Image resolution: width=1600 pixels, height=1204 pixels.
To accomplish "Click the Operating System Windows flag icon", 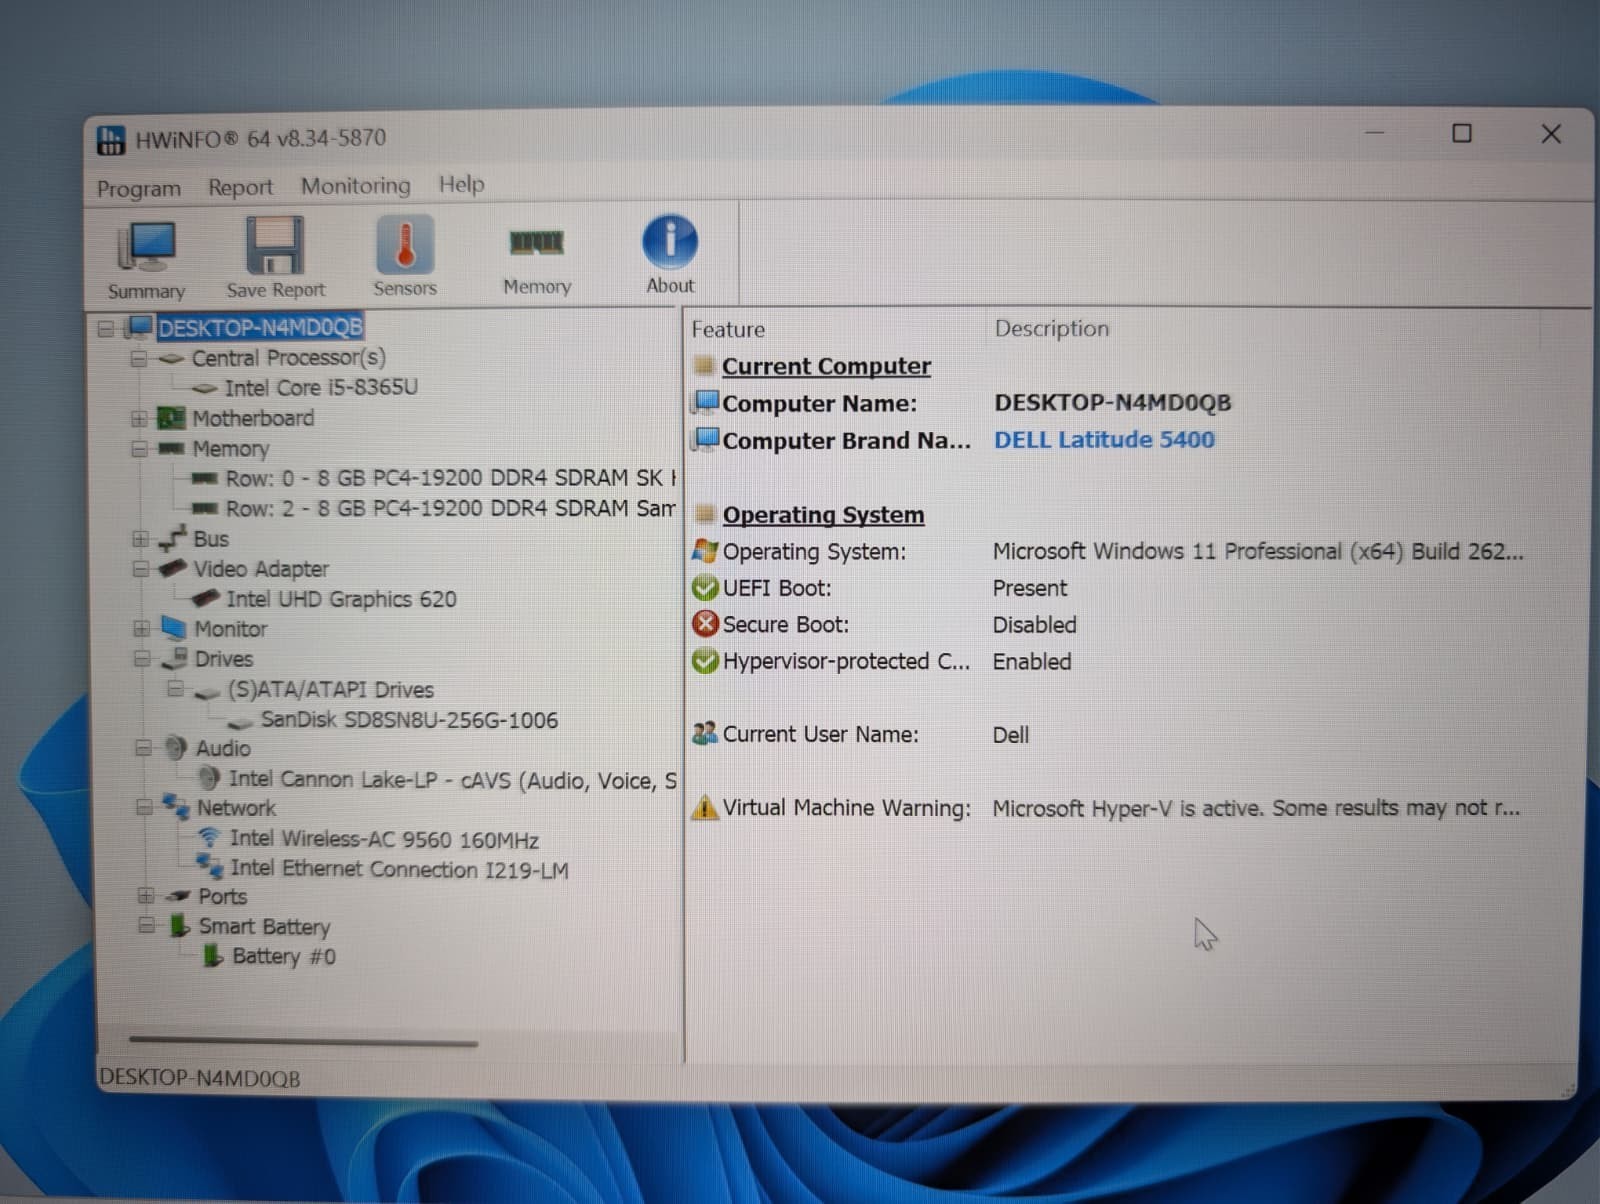I will (x=705, y=551).
